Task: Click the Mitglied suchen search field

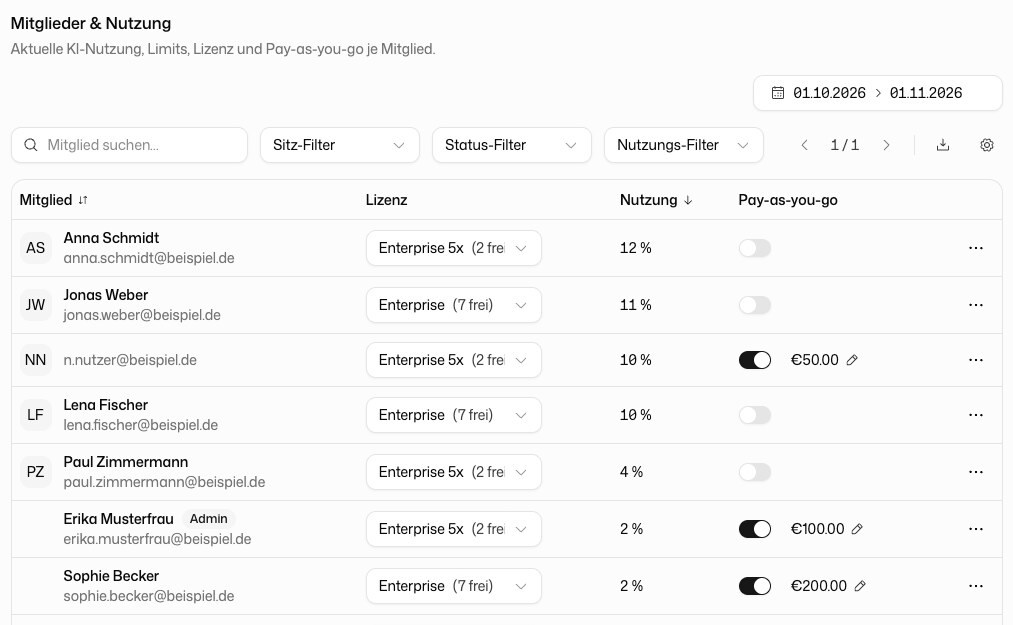Action: coord(129,145)
